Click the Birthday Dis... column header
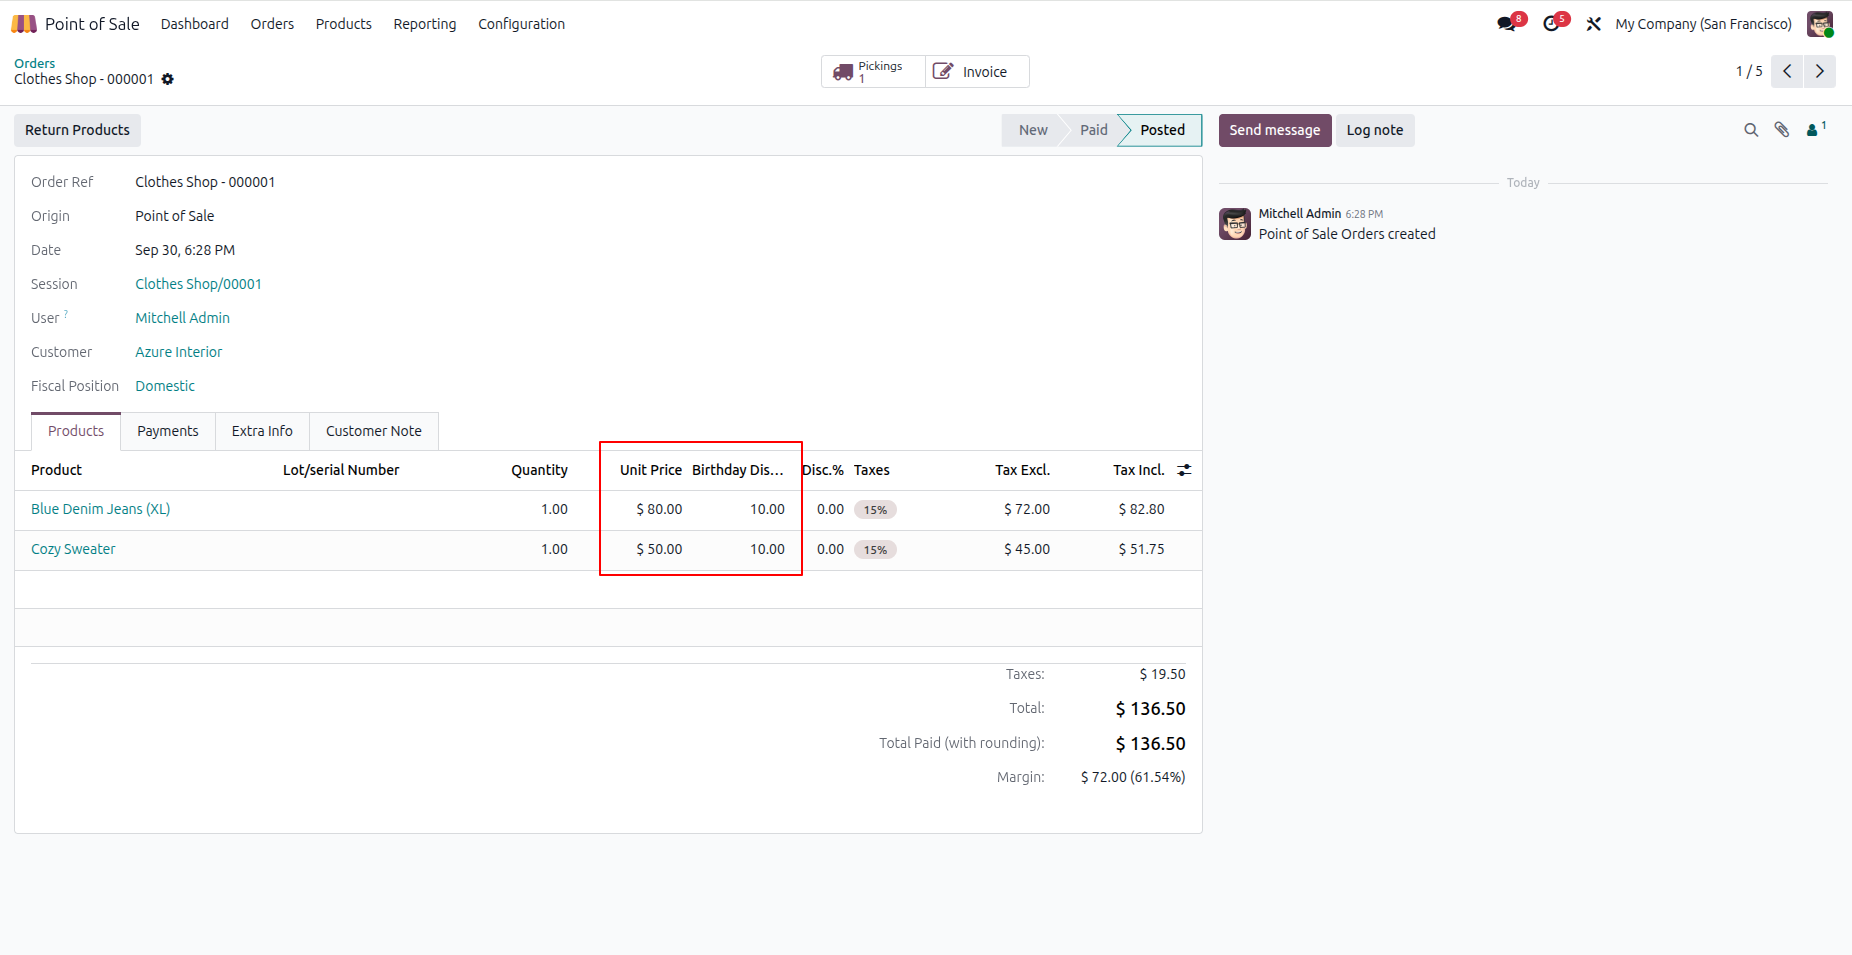1852x955 pixels. point(738,470)
